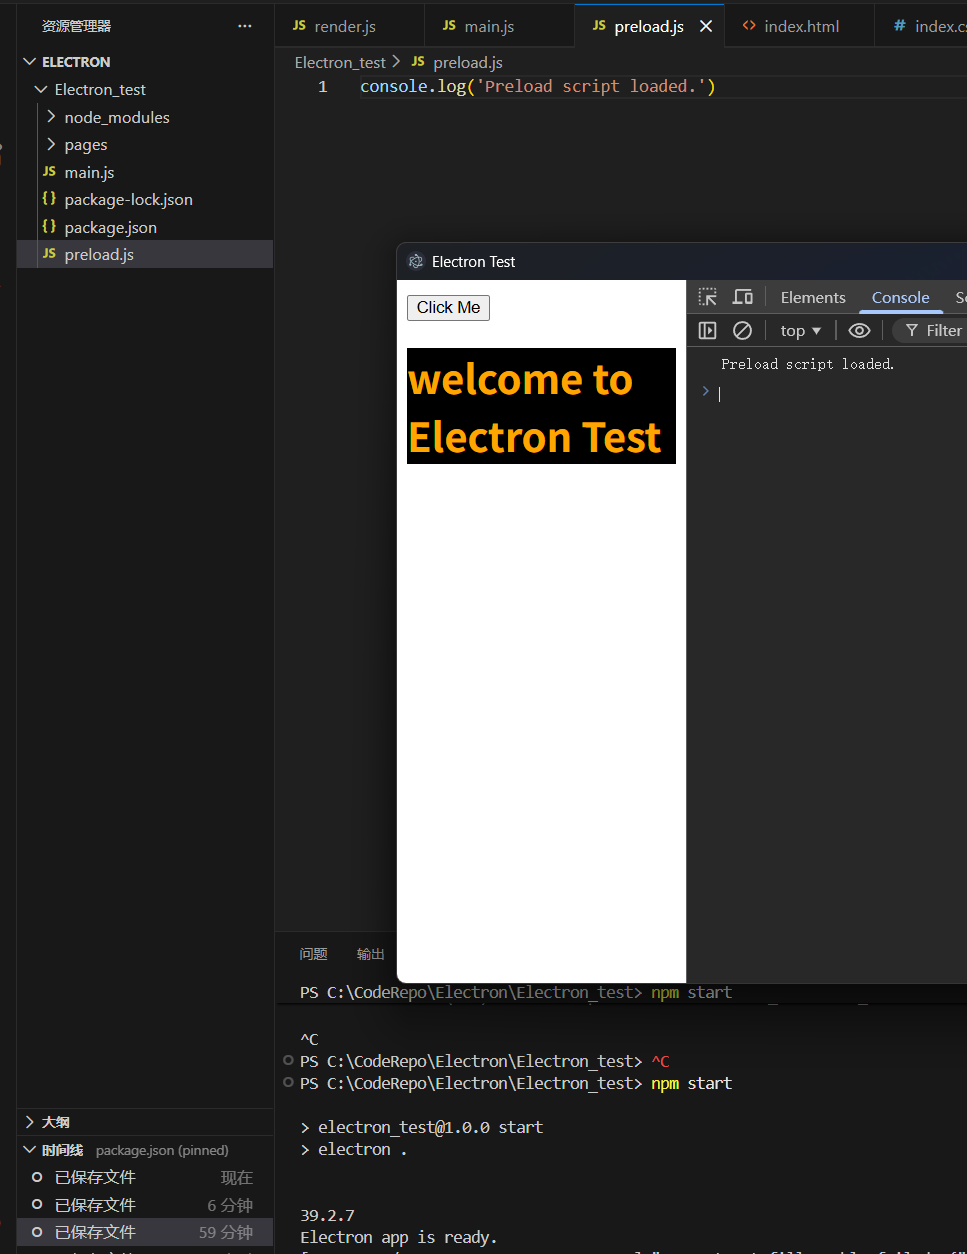Image resolution: width=967 pixels, height=1254 pixels.
Task: Expand the node_modules folder
Action: 116,117
